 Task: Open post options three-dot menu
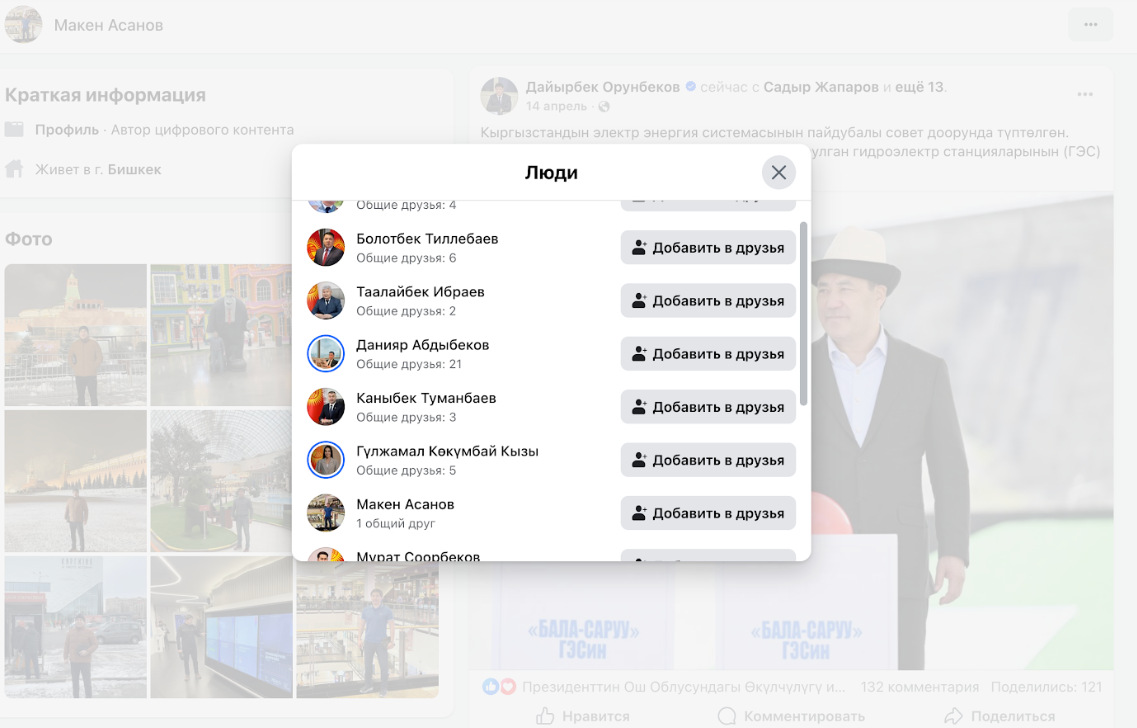(x=1085, y=94)
